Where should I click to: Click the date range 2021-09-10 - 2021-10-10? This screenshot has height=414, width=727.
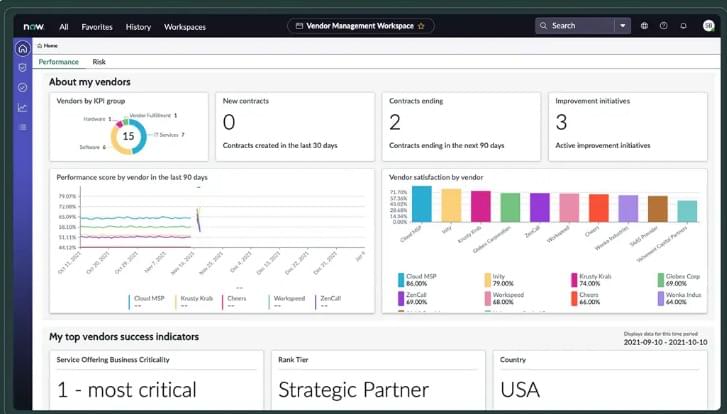665,343
